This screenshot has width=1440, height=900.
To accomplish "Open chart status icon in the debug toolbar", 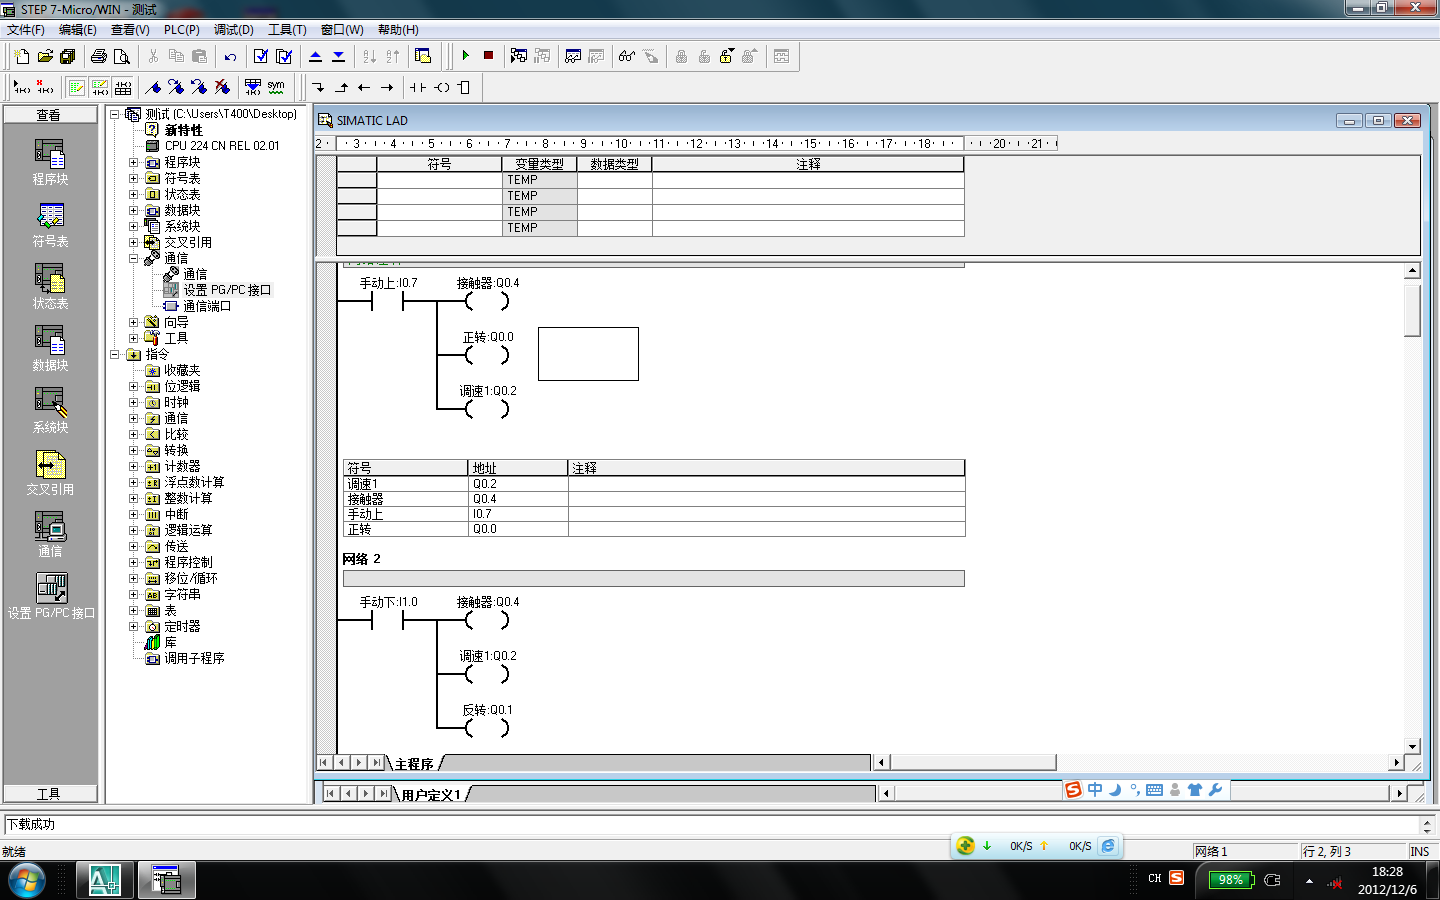I will coord(573,56).
